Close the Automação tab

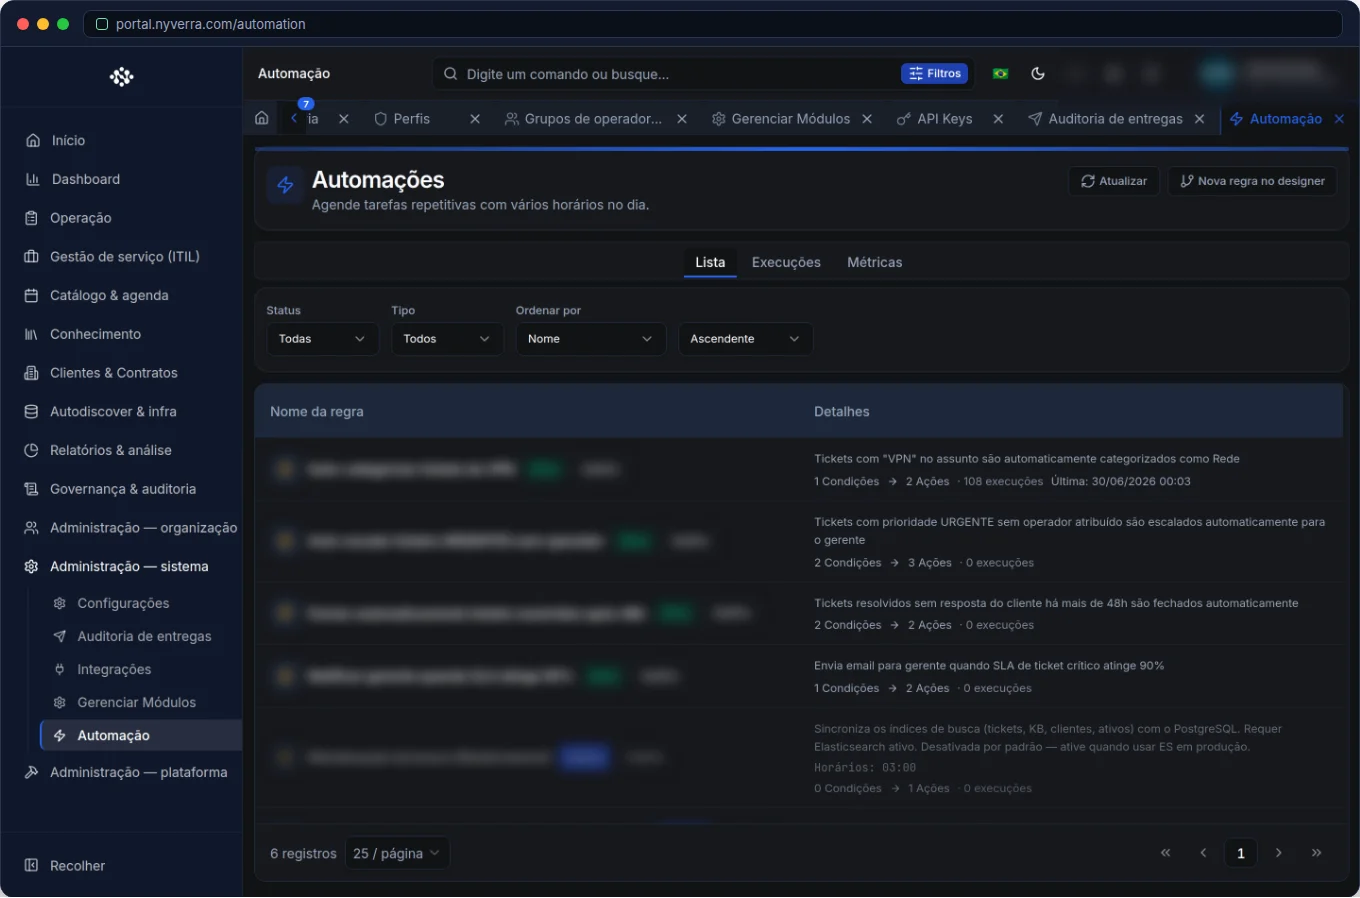(1339, 119)
